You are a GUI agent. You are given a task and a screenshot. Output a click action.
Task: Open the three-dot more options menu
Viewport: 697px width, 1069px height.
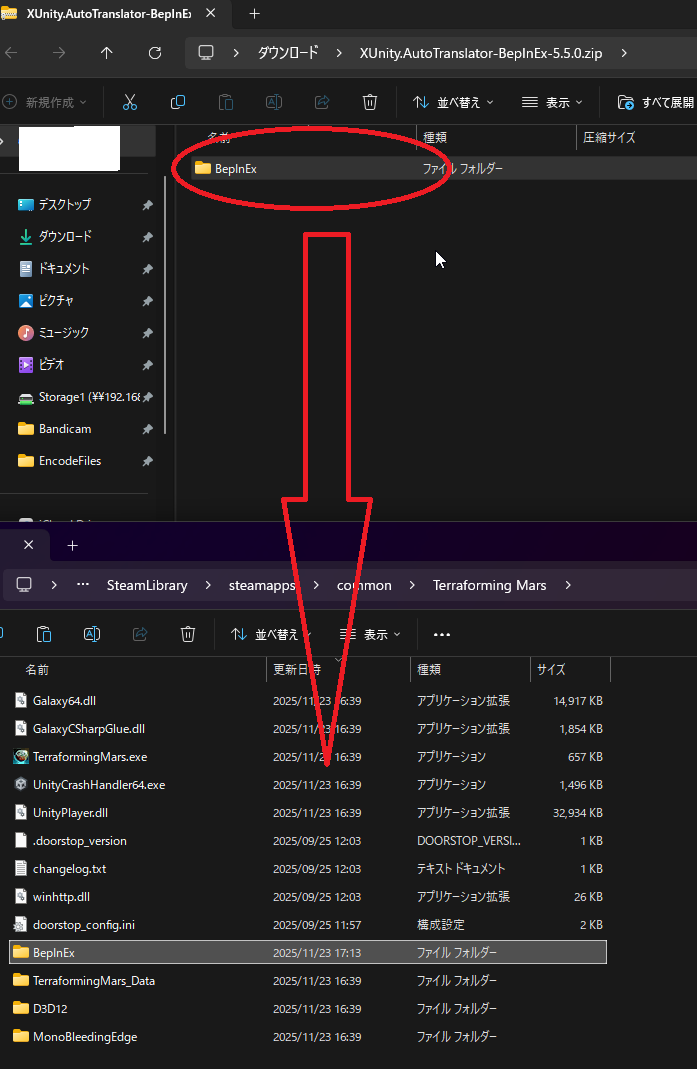tap(442, 634)
